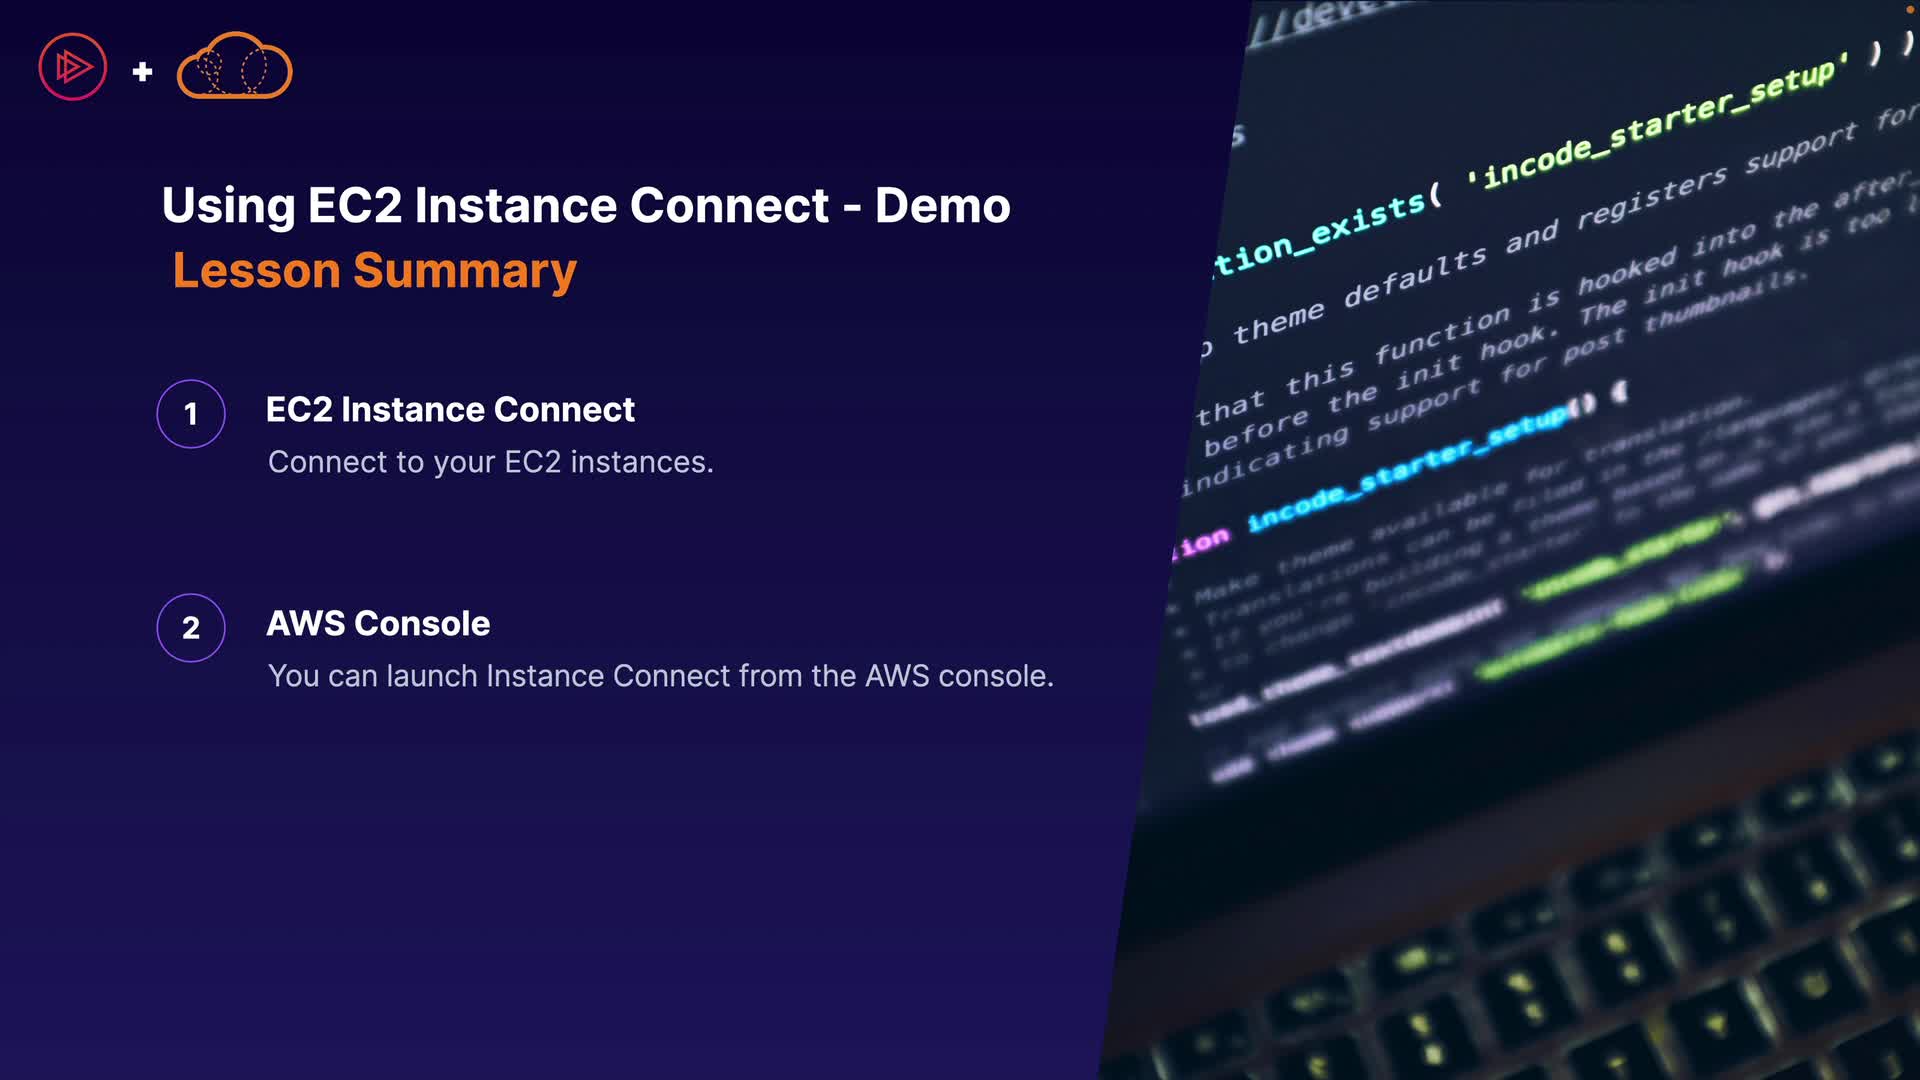Viewport: 1920px width, 1080px height.
Task: Click 'Connect to your EC2 instances.' text
Action: 490,462
